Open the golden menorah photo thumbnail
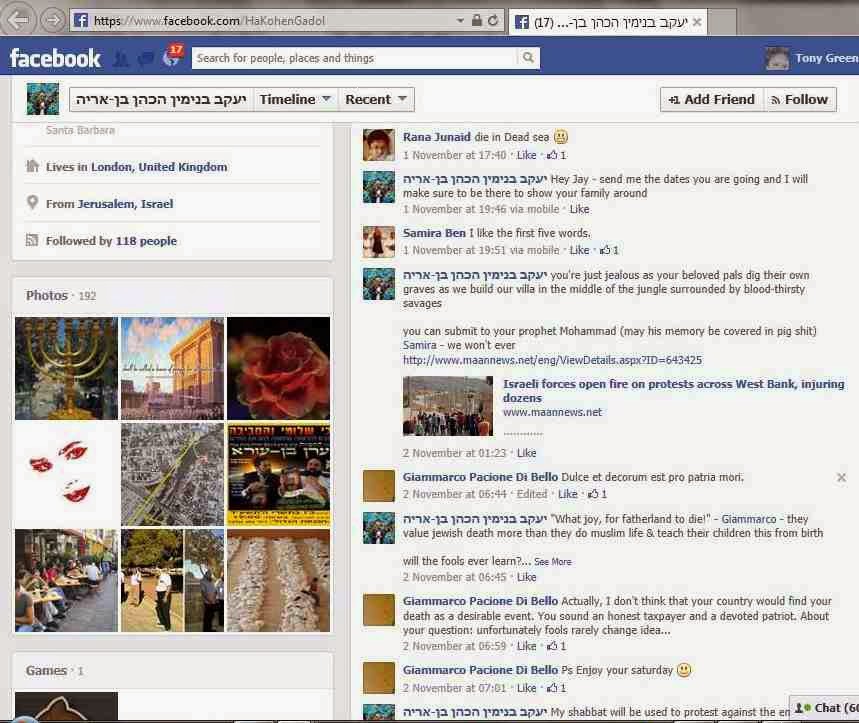 [66, 369]
